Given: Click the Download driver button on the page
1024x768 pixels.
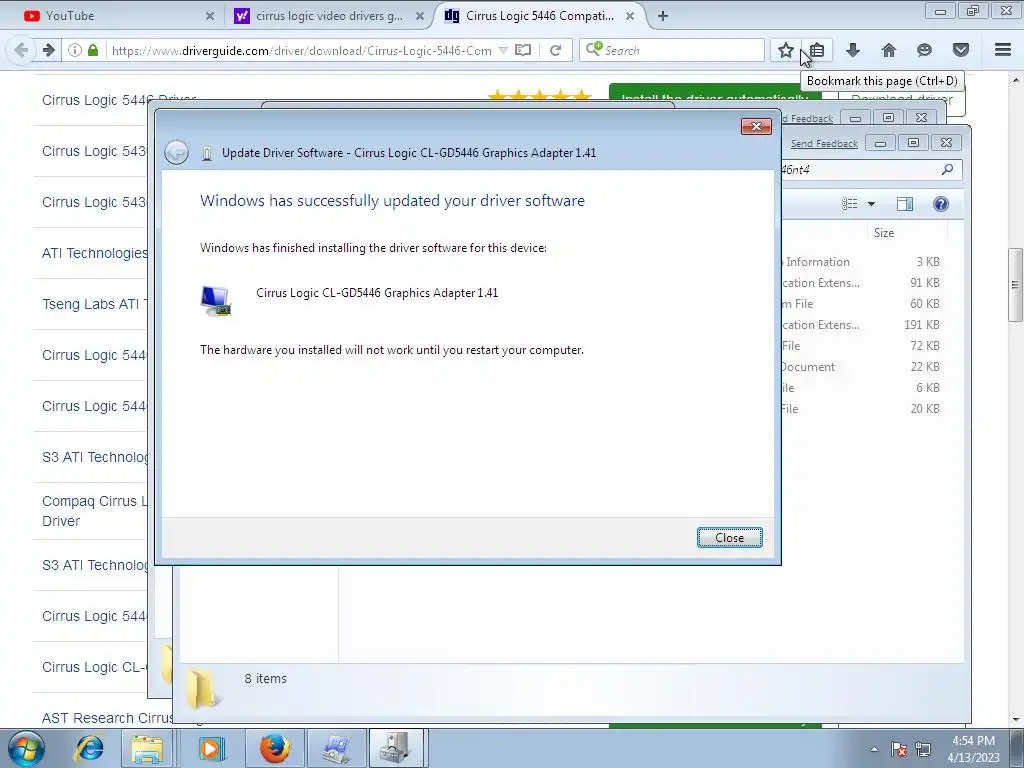Looking at the screenshot, I should pyautogui.click(x=902, y=100).
